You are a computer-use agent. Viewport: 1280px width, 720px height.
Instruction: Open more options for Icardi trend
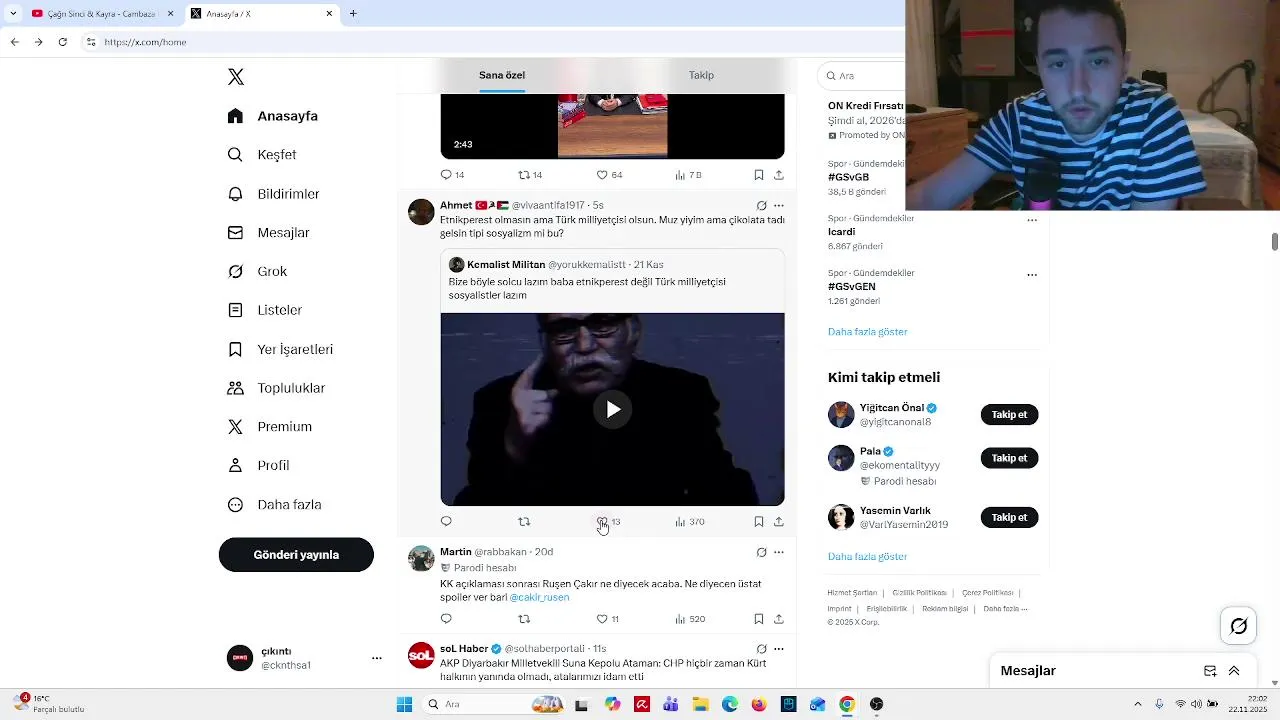[1032, 220]
